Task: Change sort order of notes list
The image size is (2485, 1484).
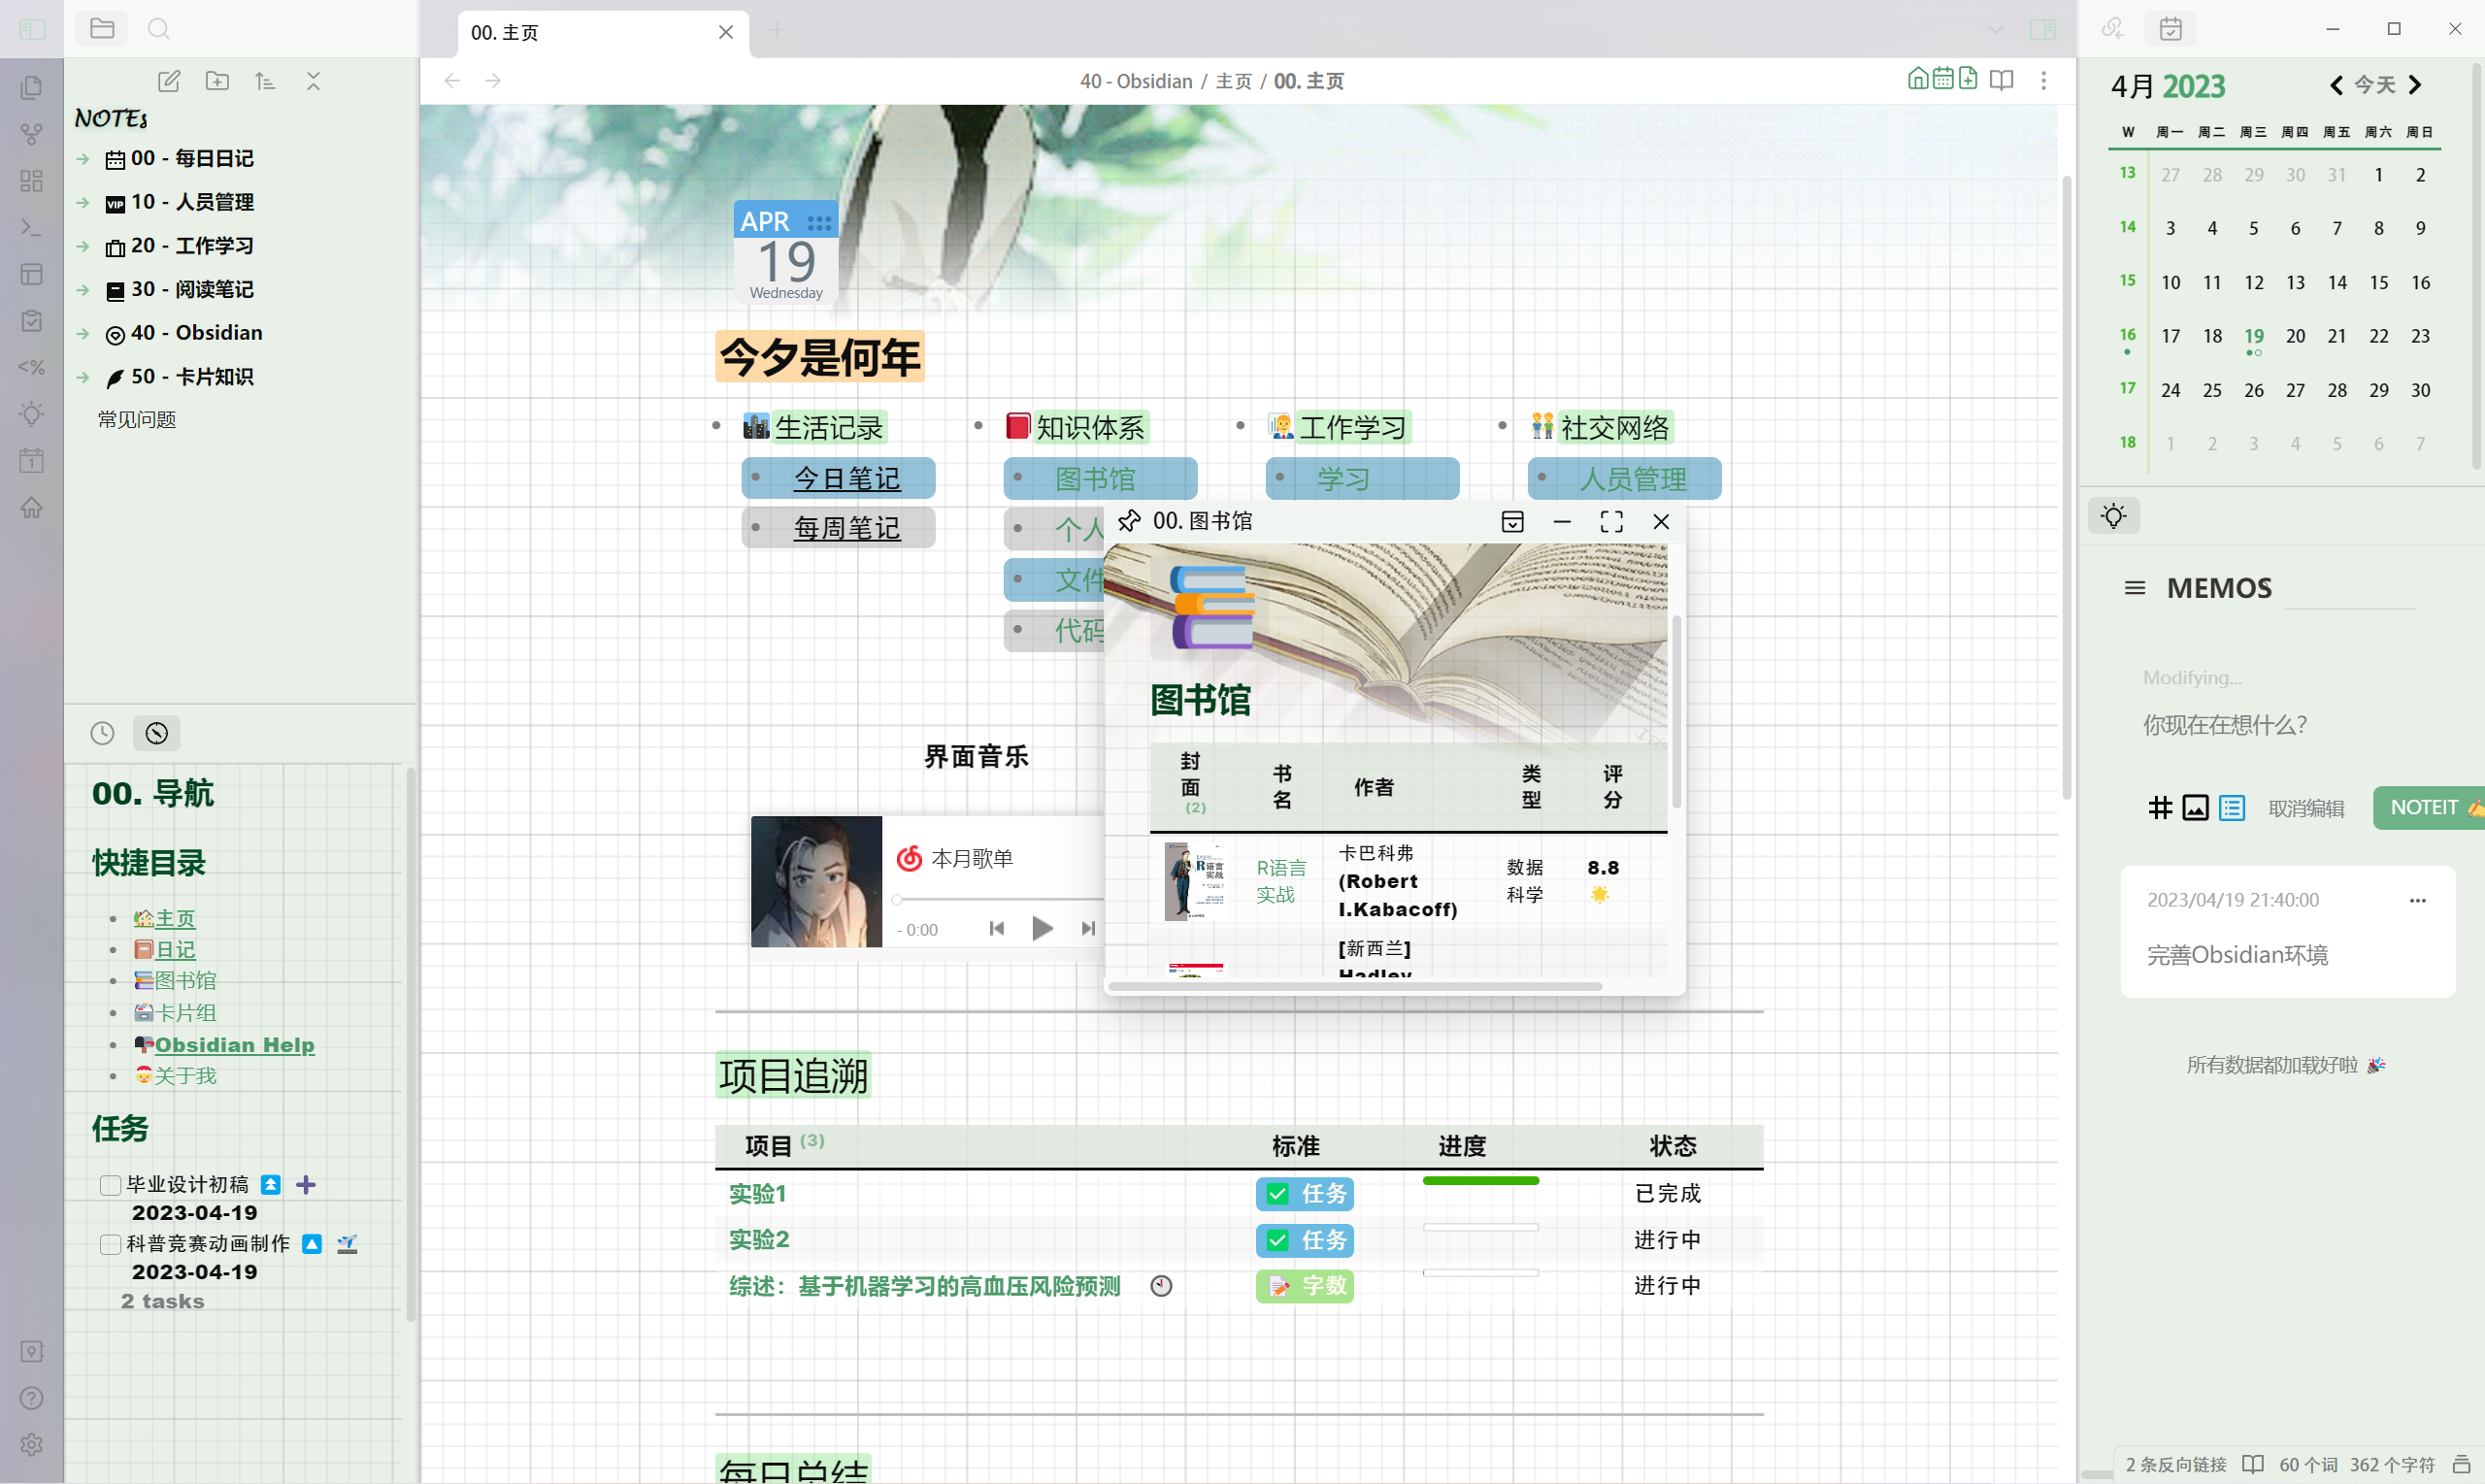Action: 265,81
